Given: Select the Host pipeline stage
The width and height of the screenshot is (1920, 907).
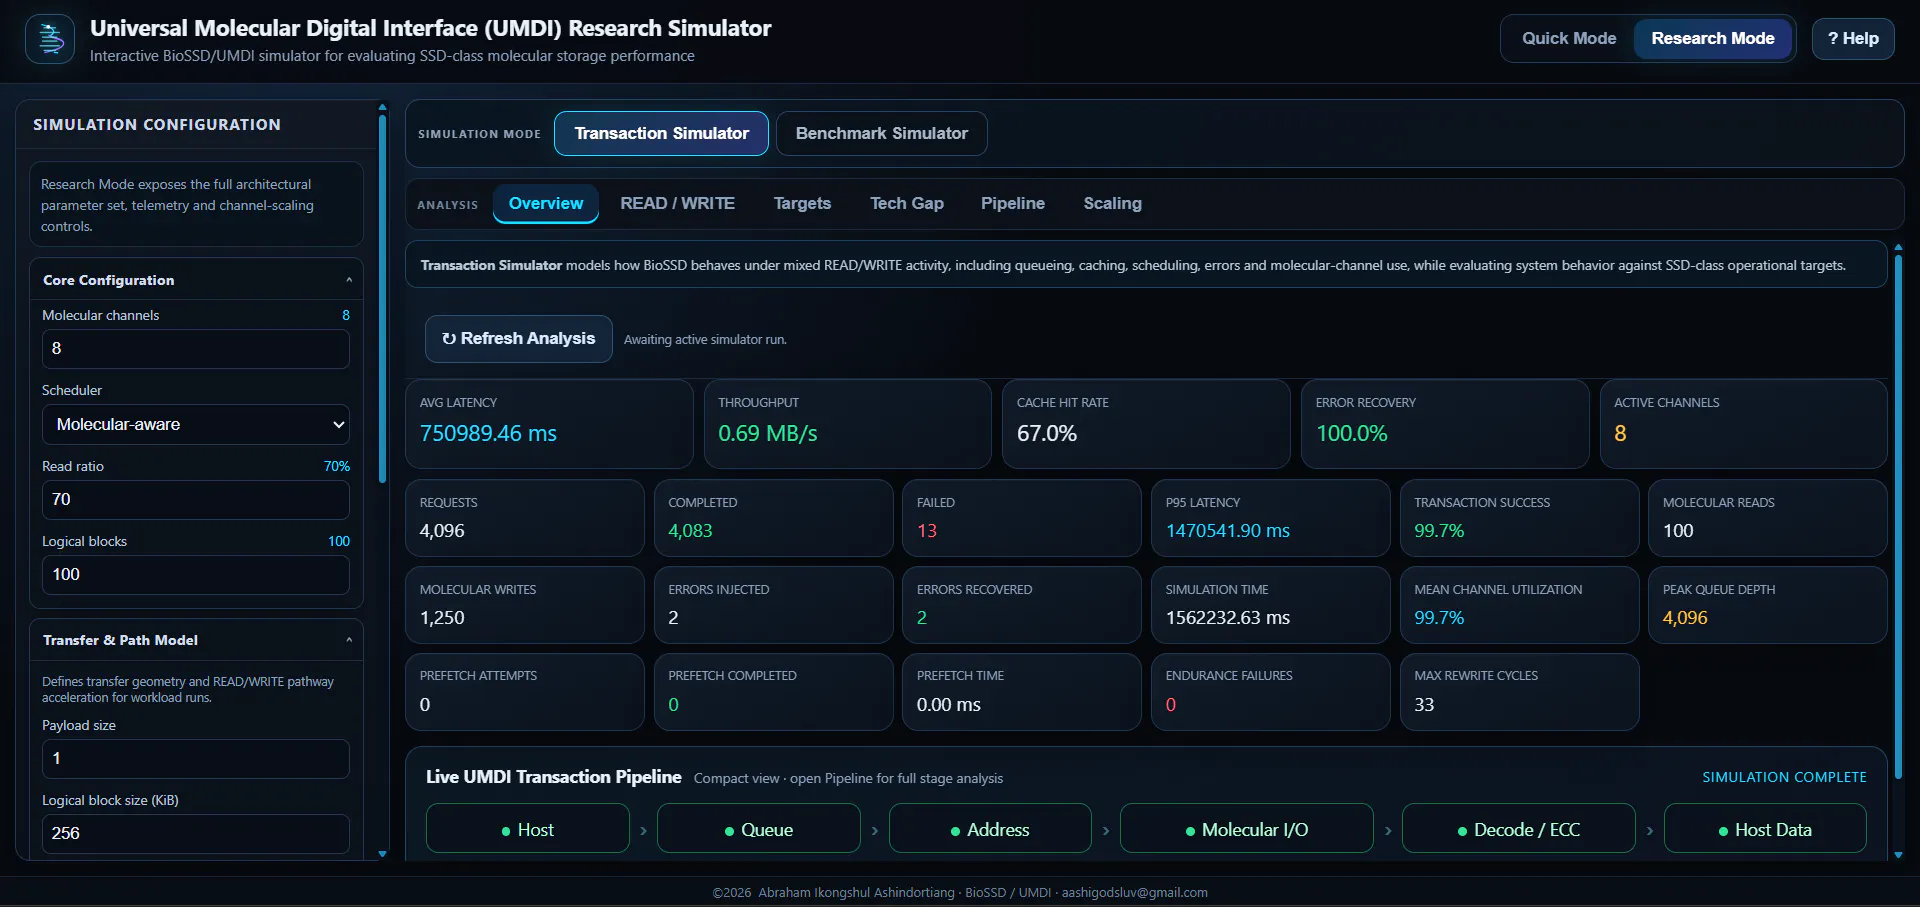Looking at the screenshot, I should 528,829.
